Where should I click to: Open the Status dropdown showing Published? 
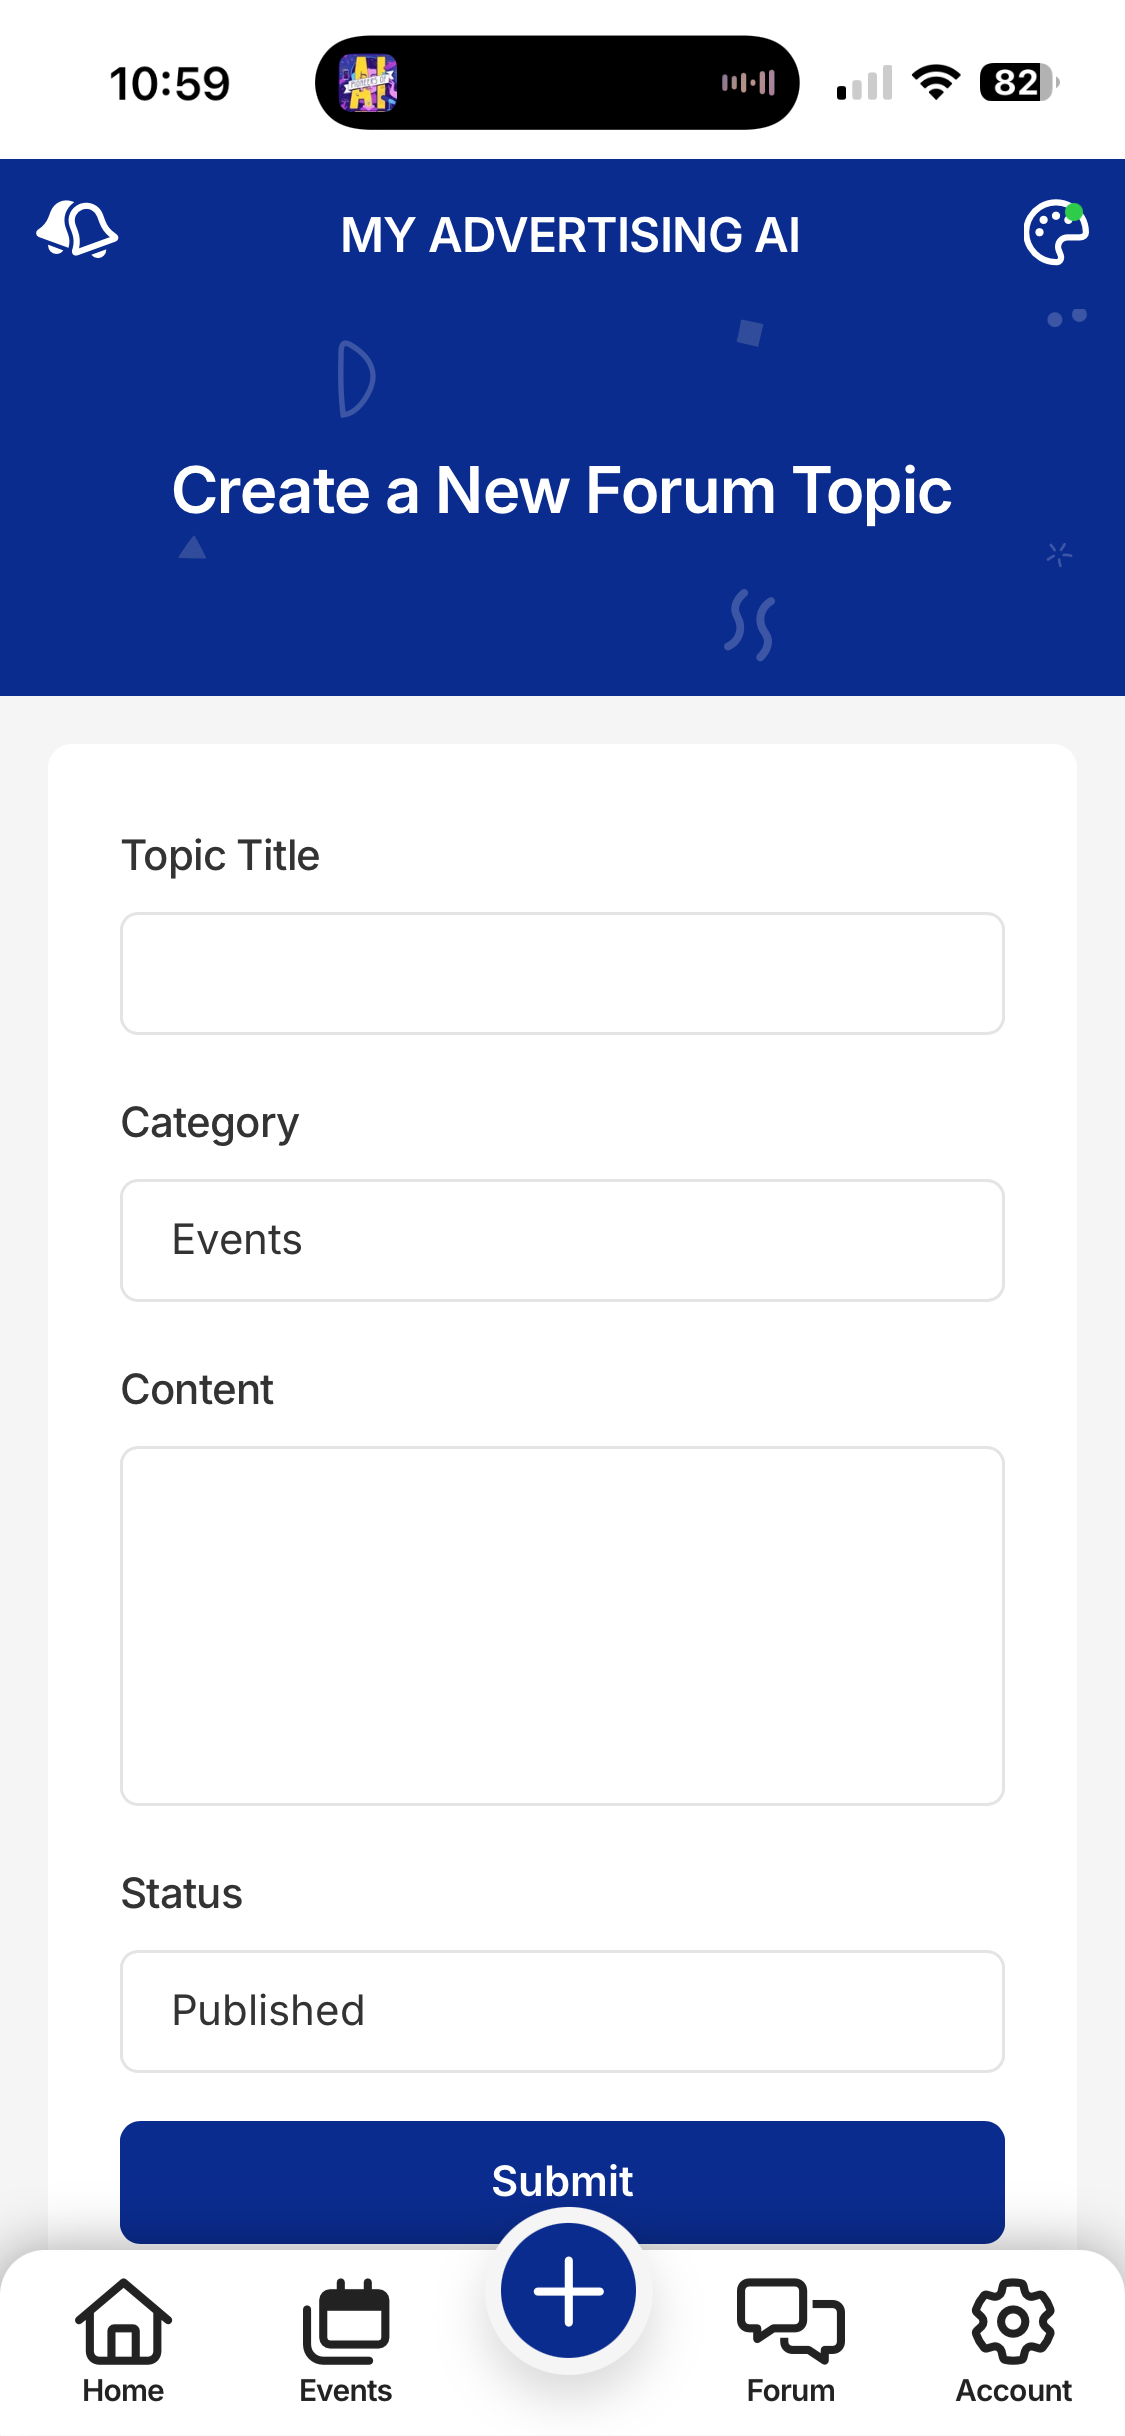coord(562,2011)
